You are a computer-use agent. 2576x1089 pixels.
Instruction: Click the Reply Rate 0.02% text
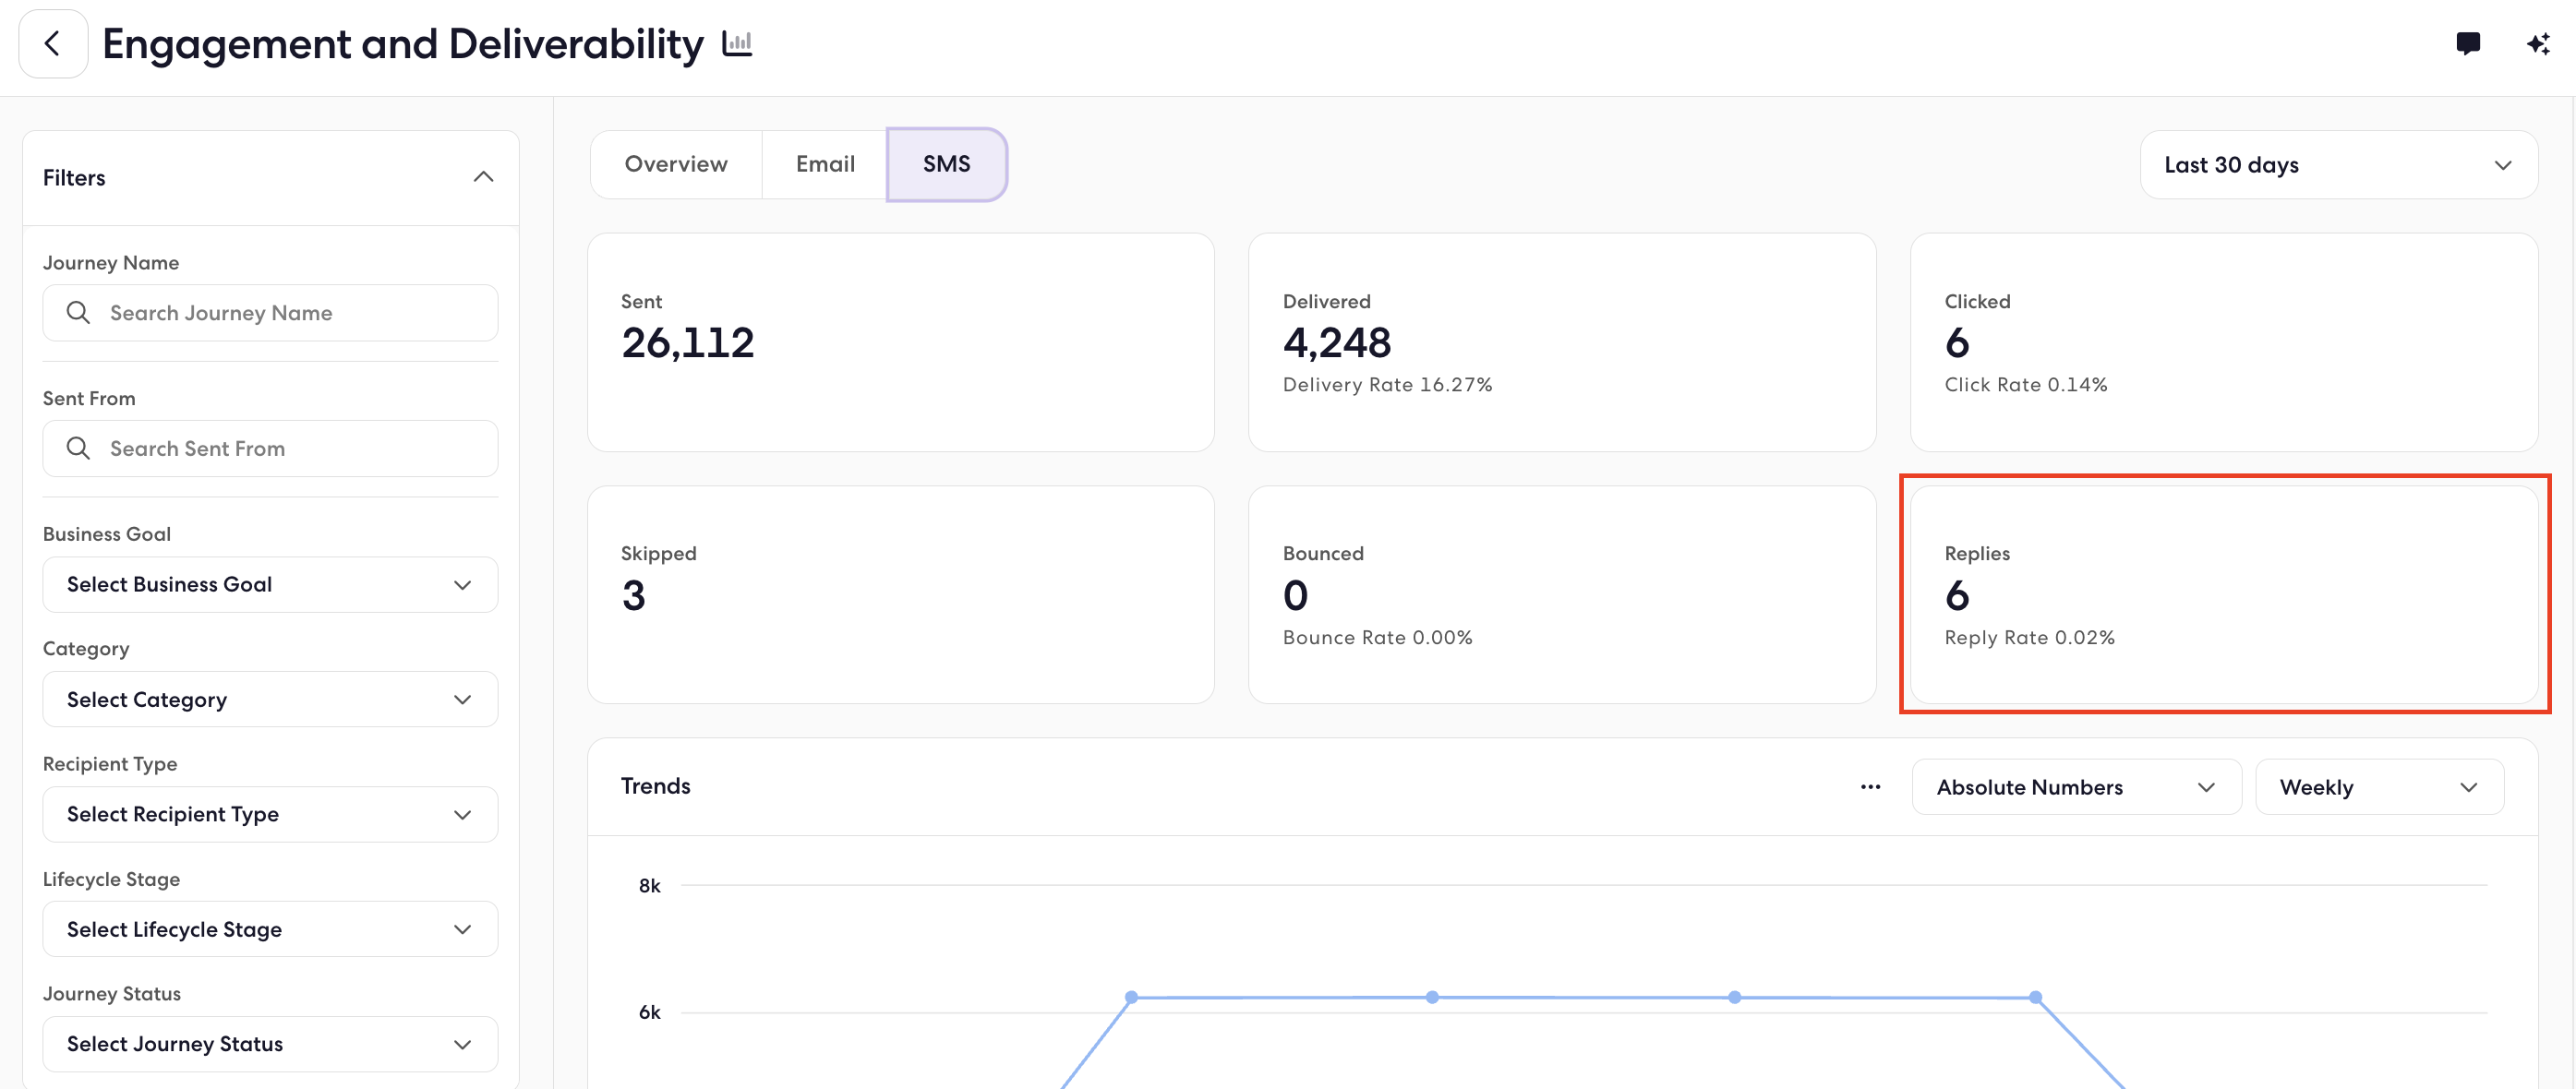[x=2029, y=638]
